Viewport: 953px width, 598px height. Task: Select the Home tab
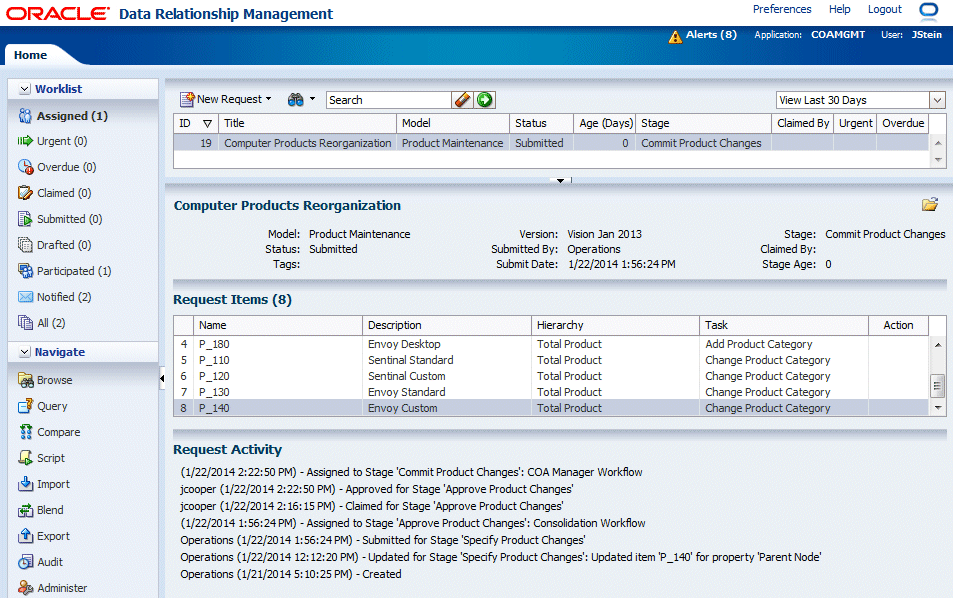pyautogui.click(x=30, y=55)
